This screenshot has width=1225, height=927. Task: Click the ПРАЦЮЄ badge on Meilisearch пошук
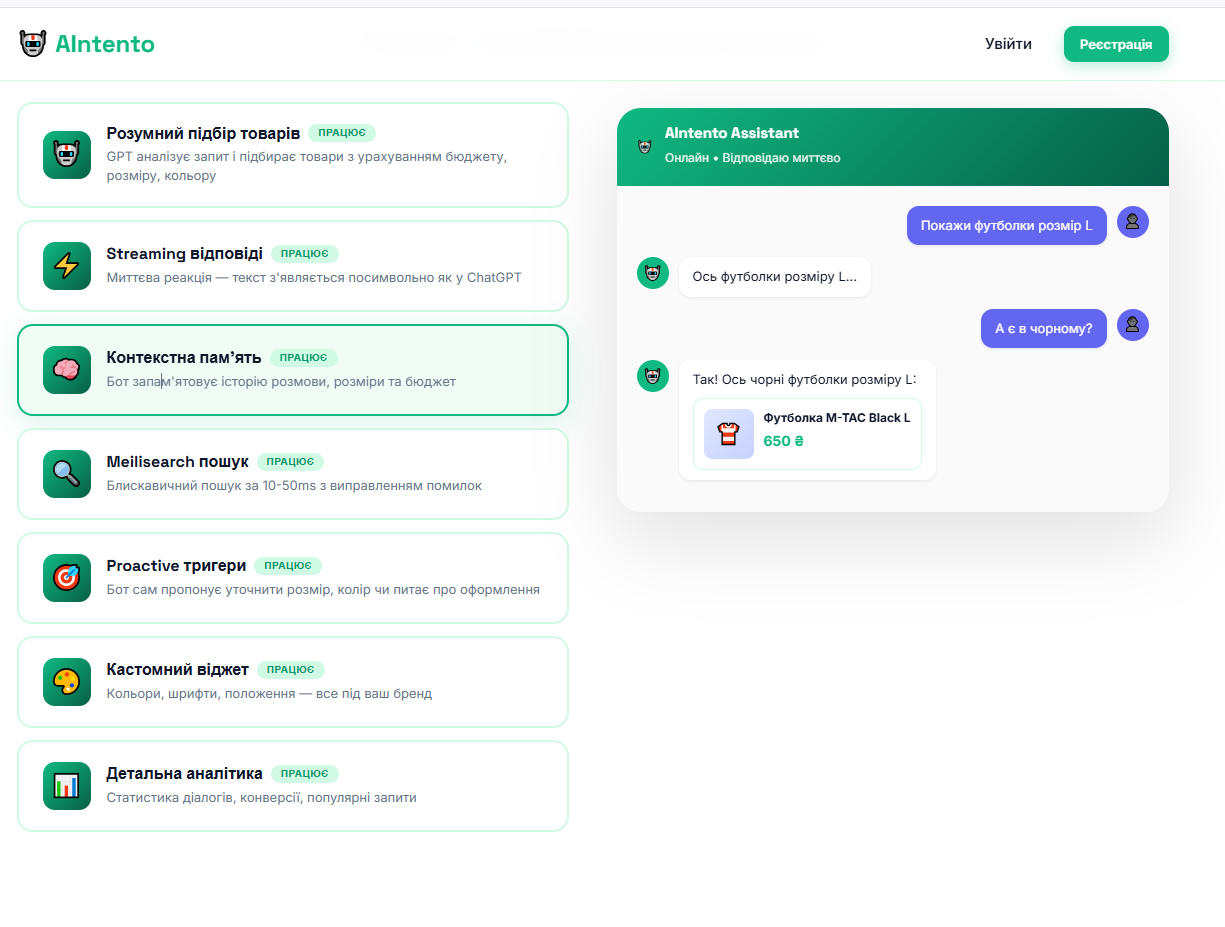[290, 461]
